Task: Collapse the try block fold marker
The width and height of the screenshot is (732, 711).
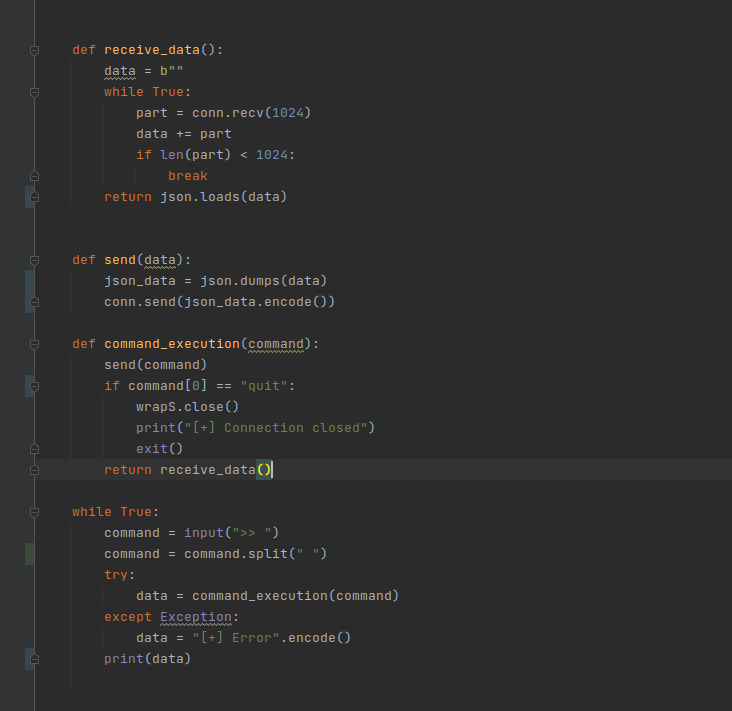Action: tap(34, 575)
